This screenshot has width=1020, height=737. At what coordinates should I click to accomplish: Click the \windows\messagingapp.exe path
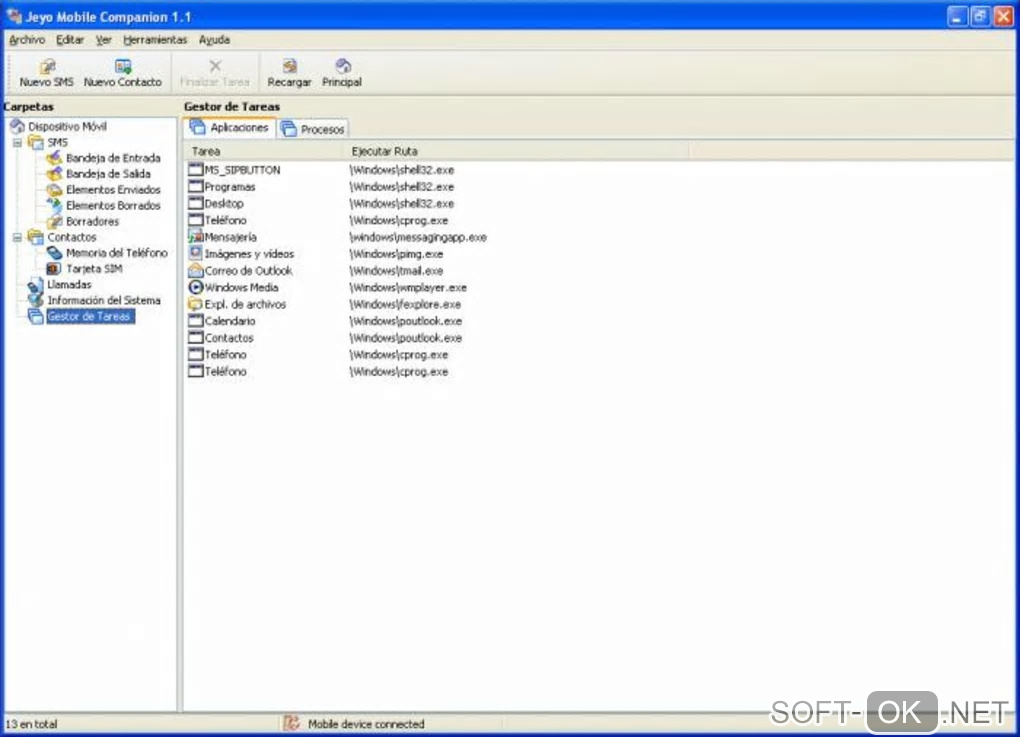click(x=418, y=237)
